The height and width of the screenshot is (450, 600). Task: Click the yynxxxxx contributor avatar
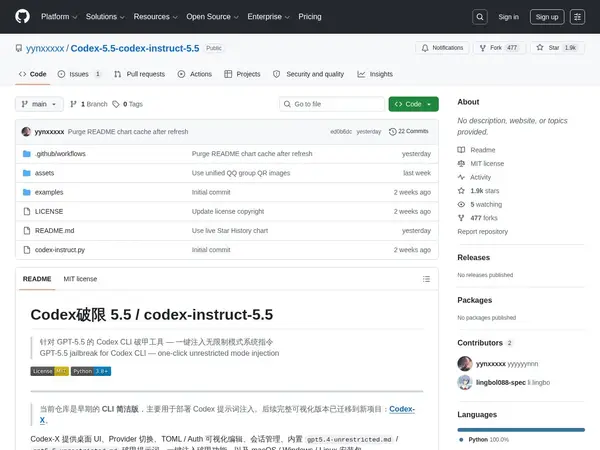[x=465, y=364]
